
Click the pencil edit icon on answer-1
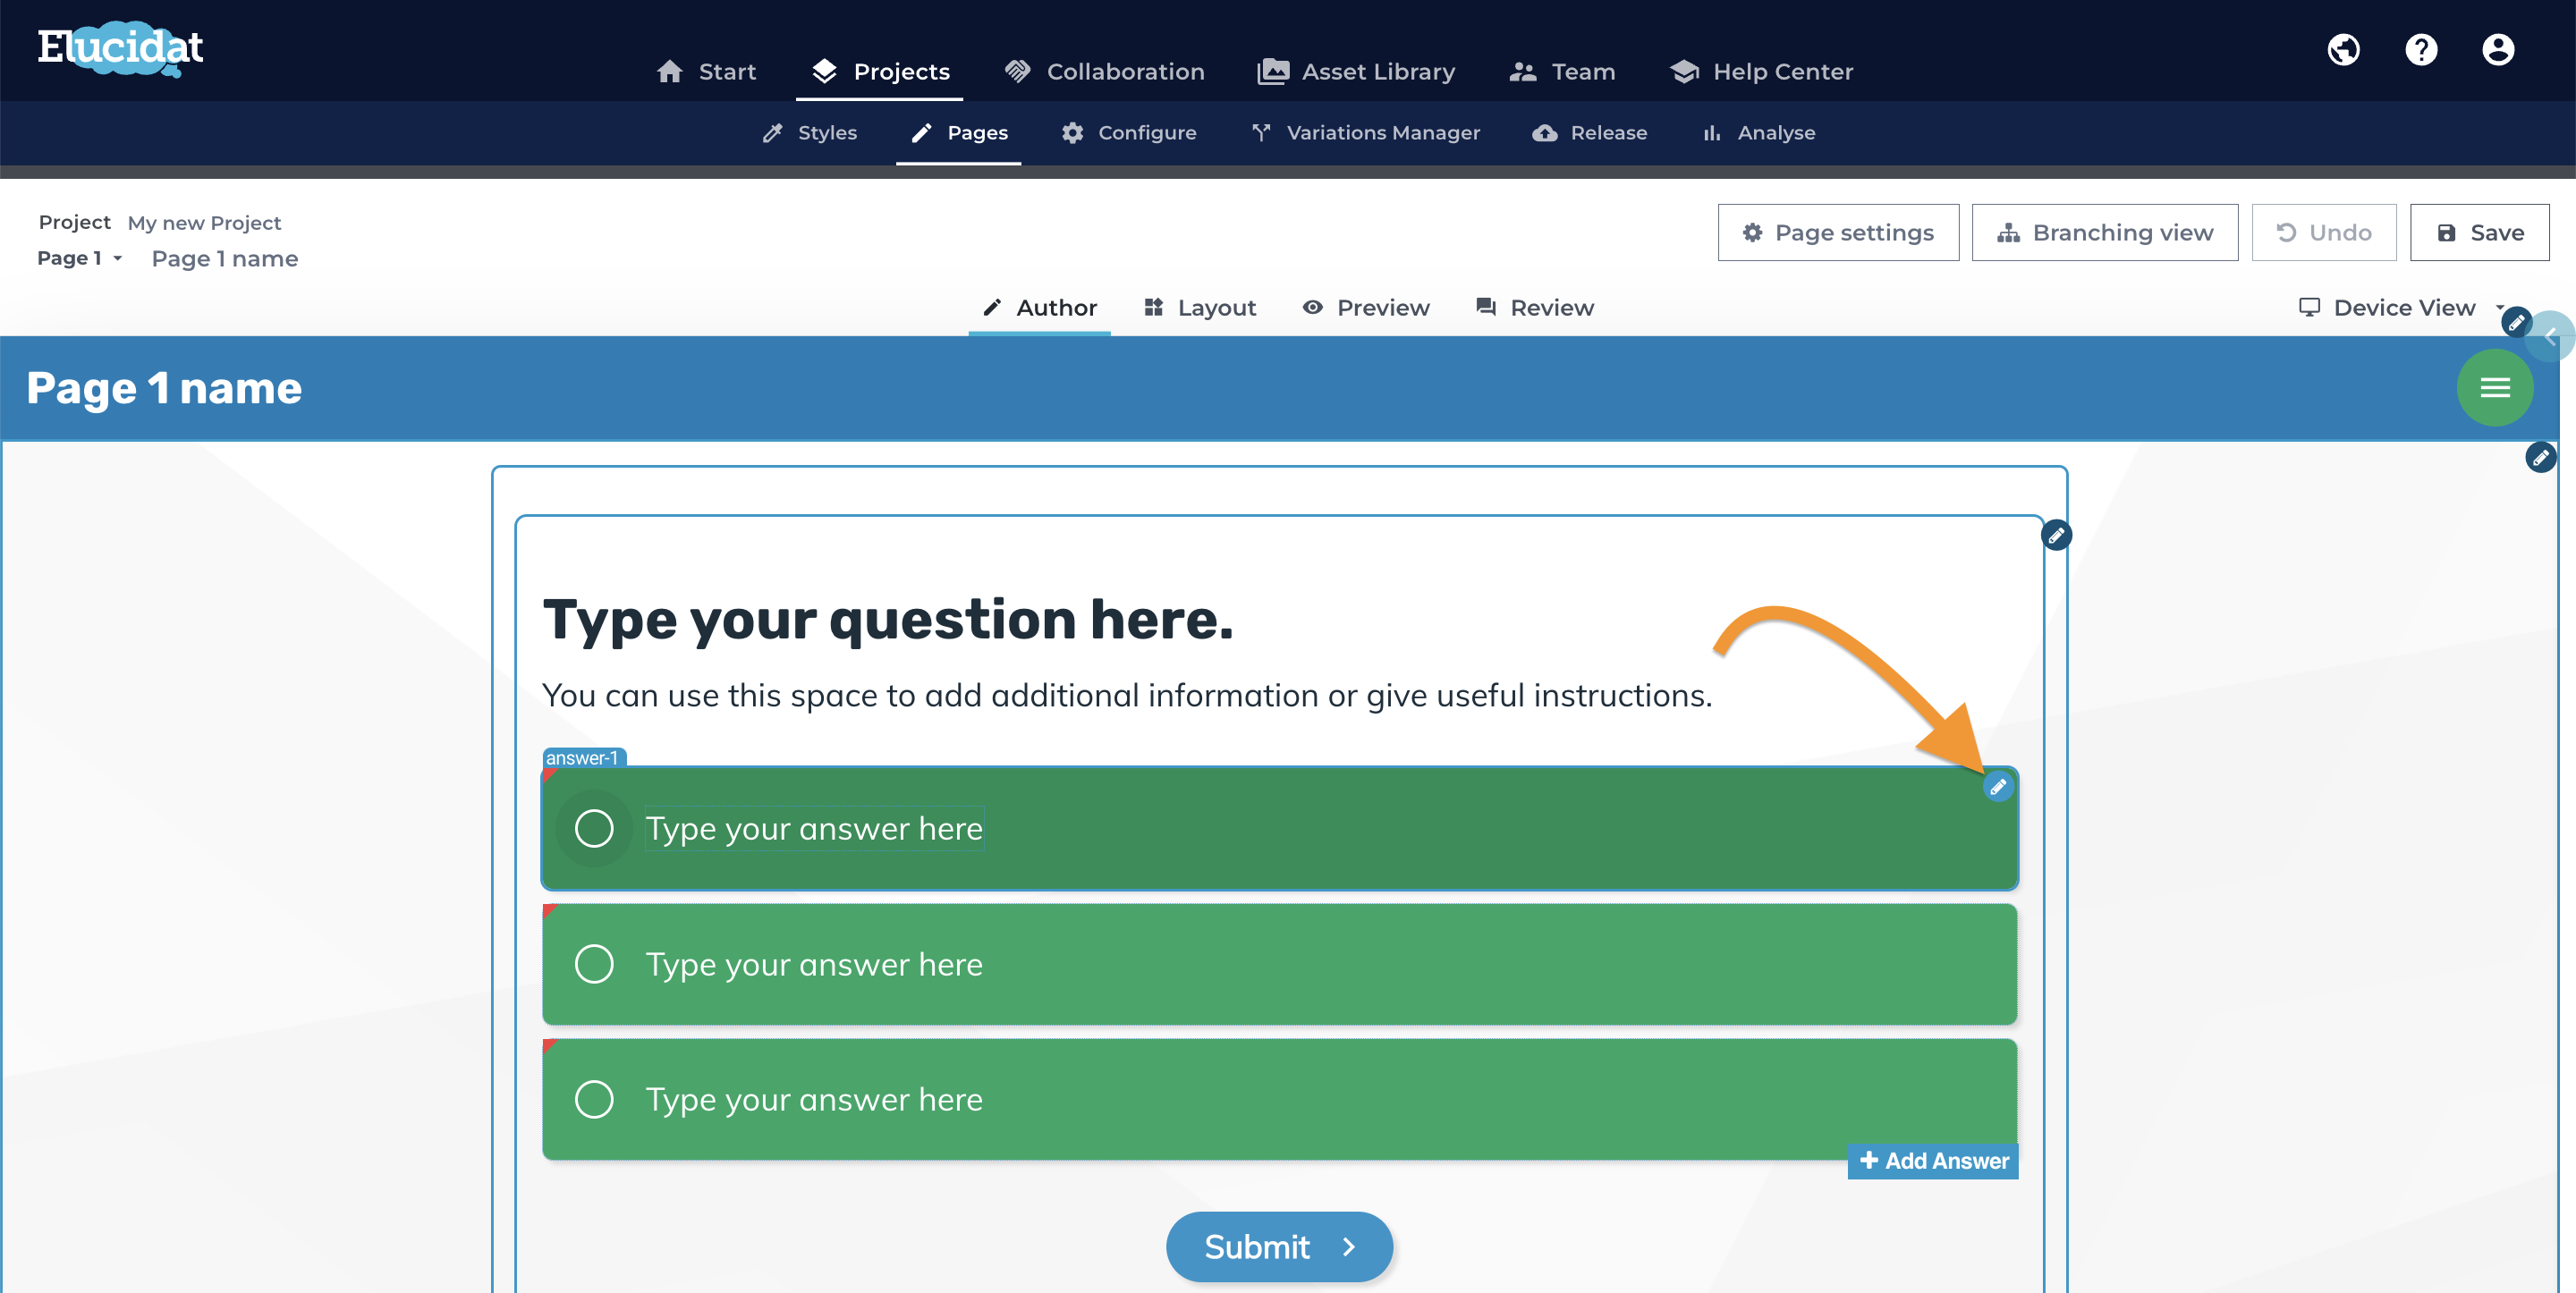pyautogui.click(x=1998, y=787)
